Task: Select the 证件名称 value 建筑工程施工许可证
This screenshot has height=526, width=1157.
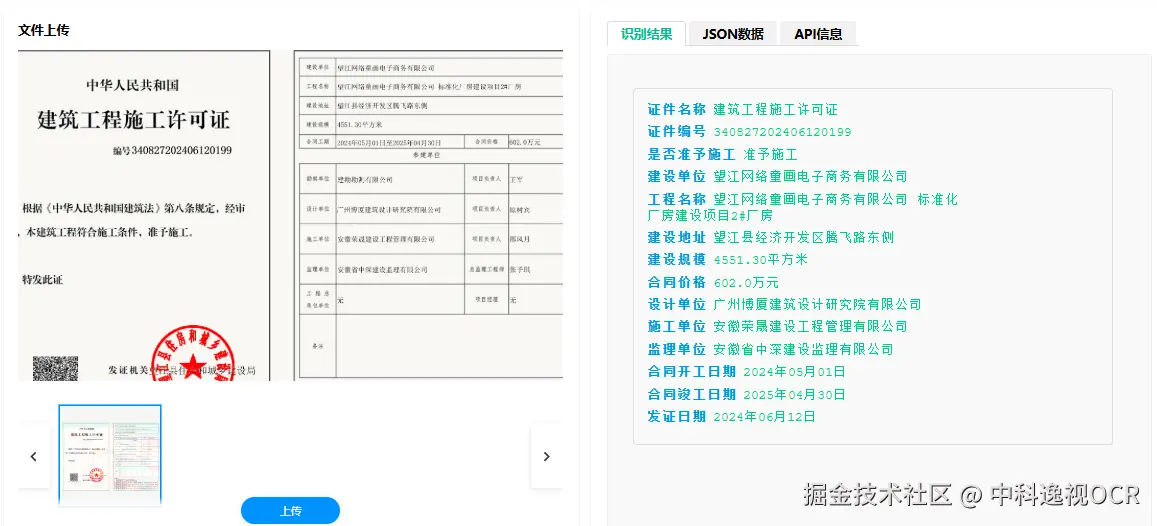Action: 776,110
